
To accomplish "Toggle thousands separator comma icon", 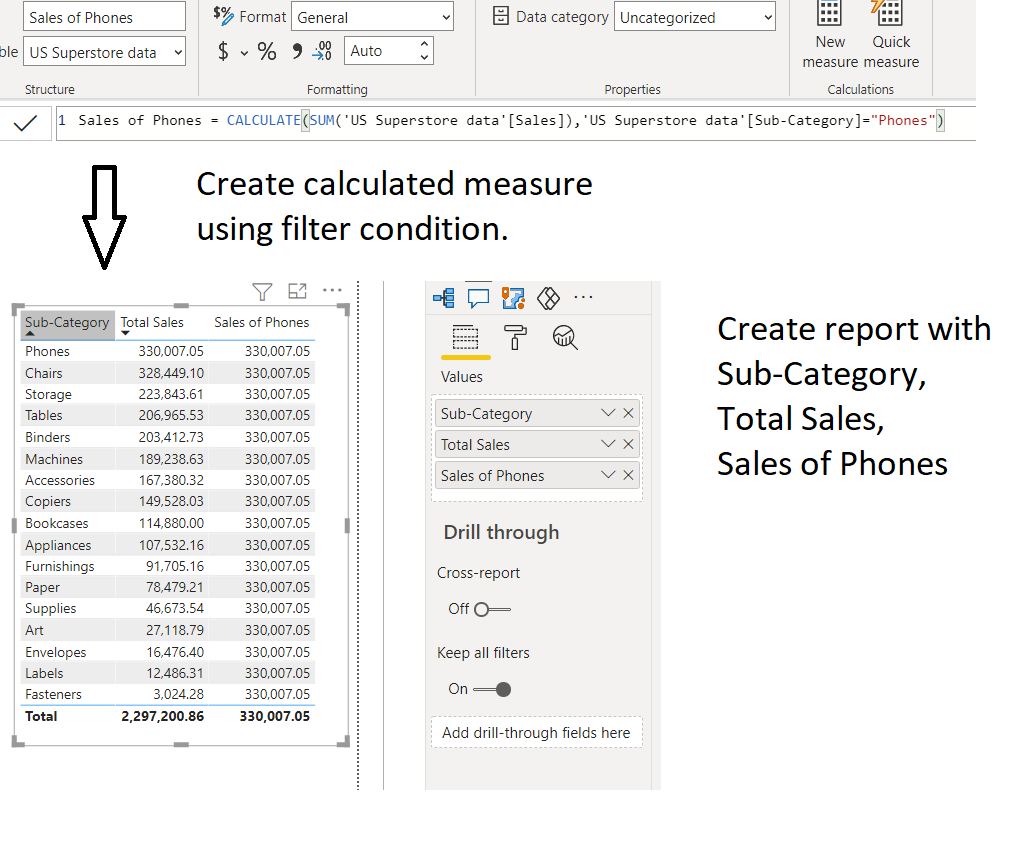I will click(297, 52).
